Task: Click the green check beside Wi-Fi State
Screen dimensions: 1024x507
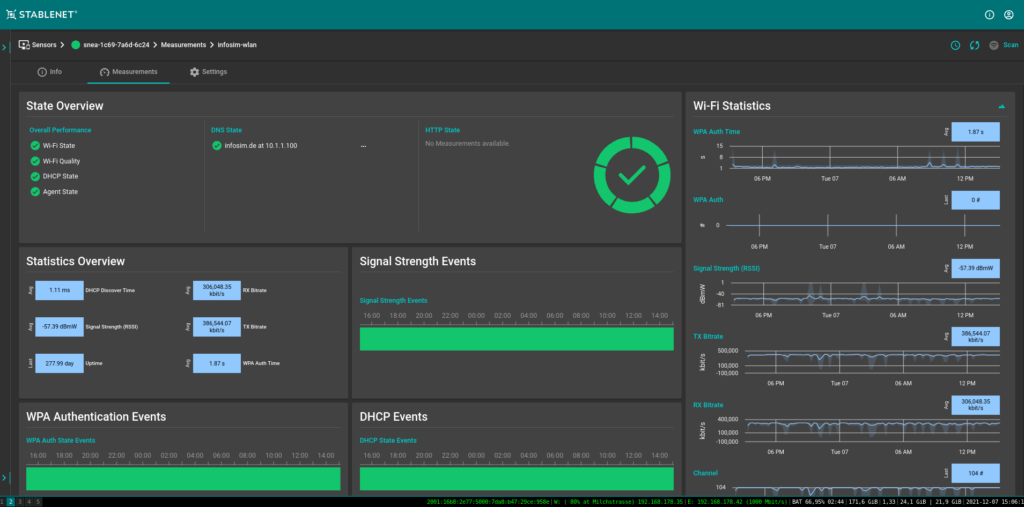Action: pos(35,146)
